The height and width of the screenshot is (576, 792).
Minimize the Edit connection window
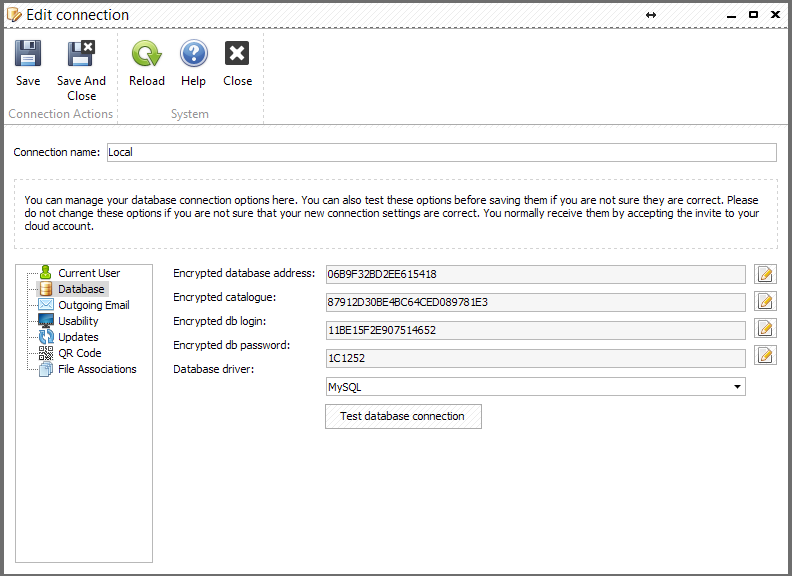tap(731, 16)
